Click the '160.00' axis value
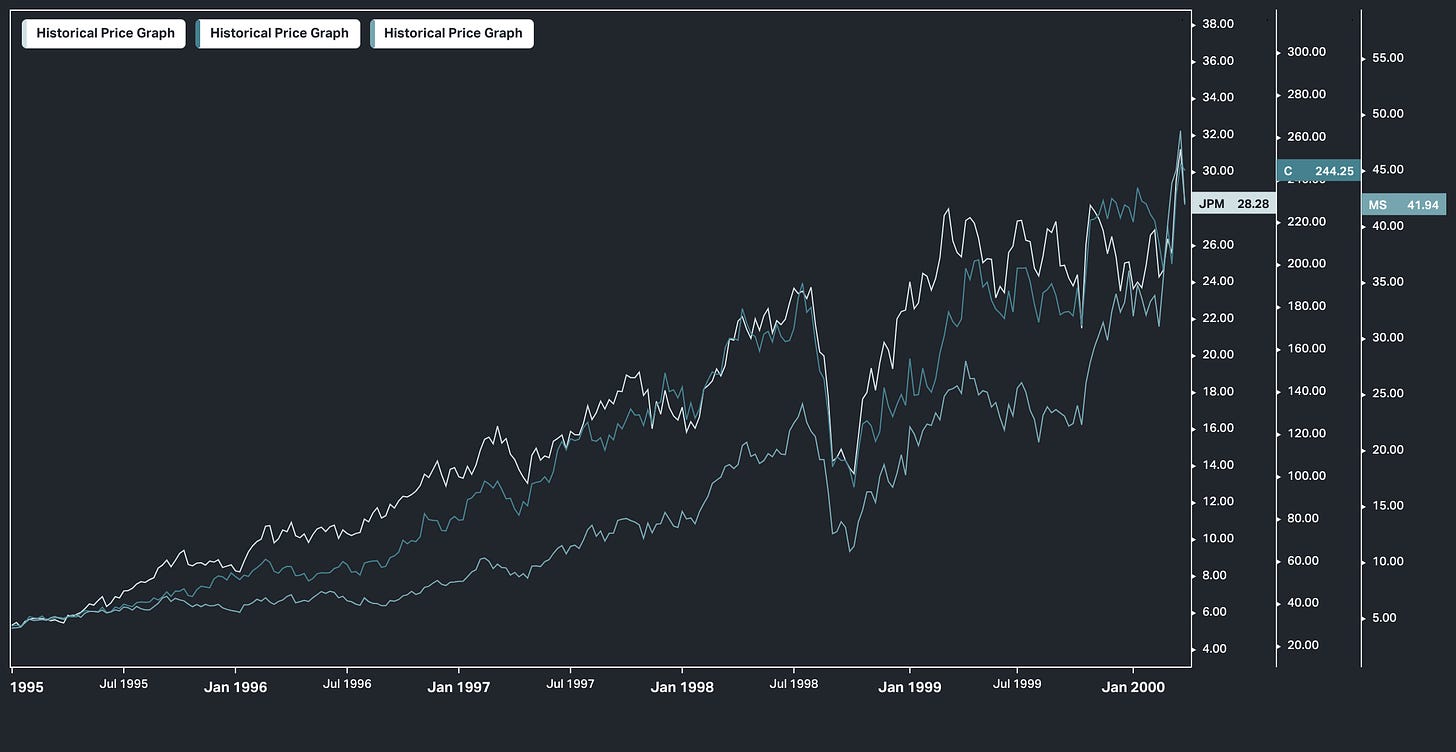The image size is (1456, 752). pyautogui.click(x=1306, y=349)
